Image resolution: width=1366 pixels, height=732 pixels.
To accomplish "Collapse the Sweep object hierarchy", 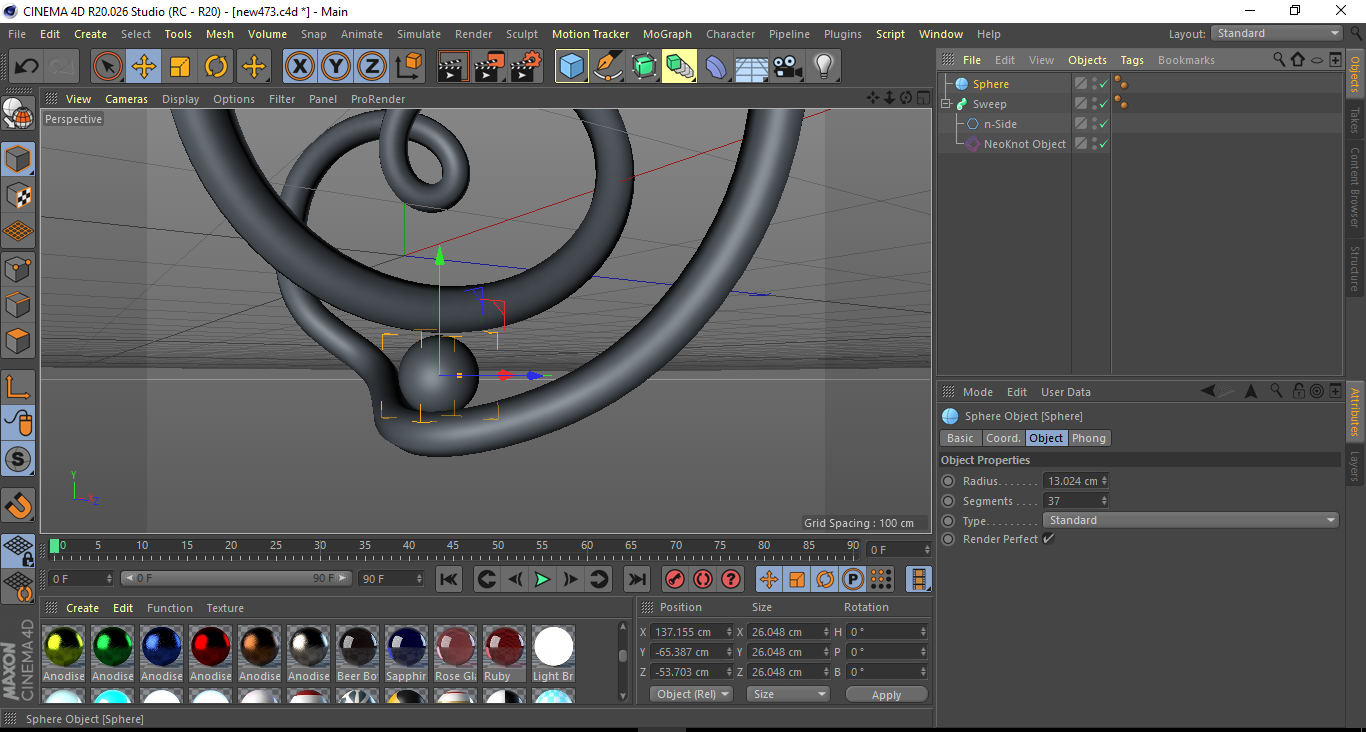I will (946, 104).
